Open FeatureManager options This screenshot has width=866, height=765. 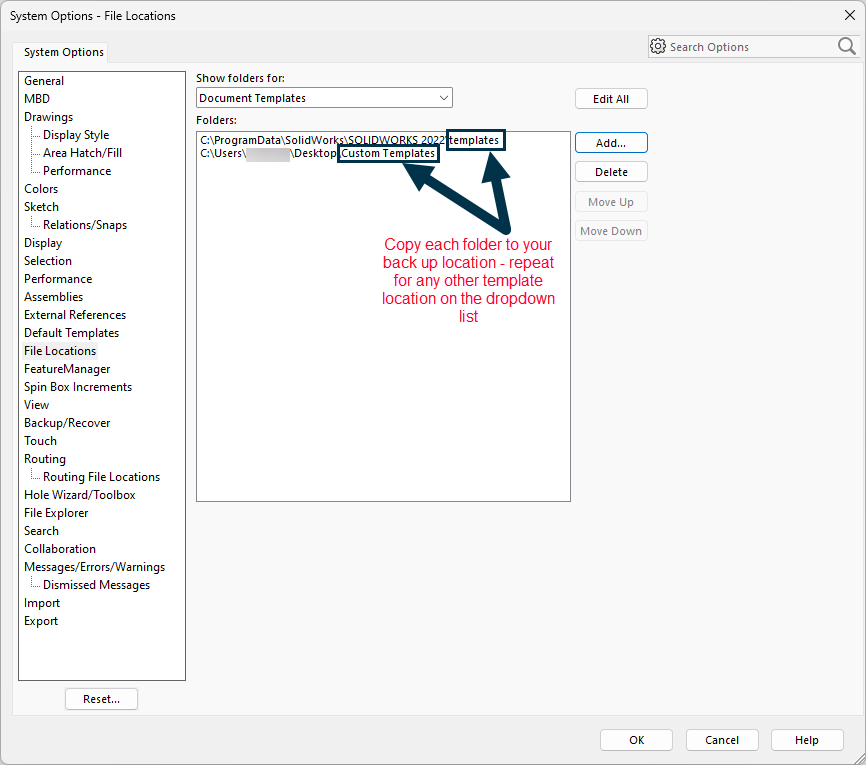click(67, 369)
